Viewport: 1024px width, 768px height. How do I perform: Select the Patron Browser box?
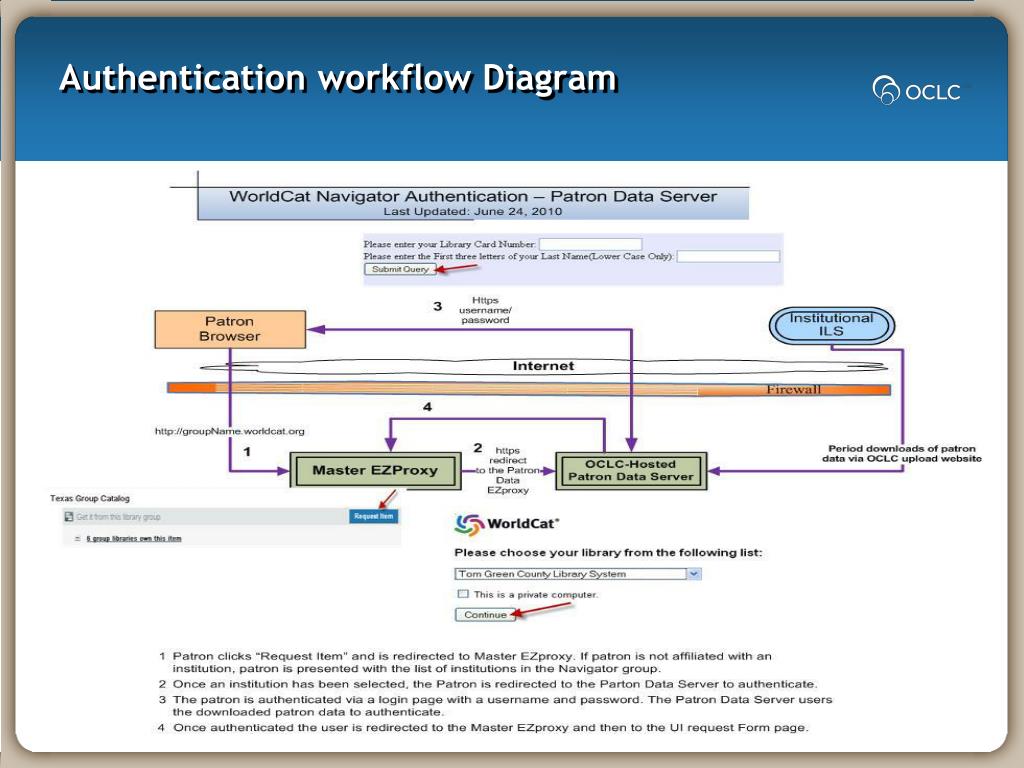point(230,329)
